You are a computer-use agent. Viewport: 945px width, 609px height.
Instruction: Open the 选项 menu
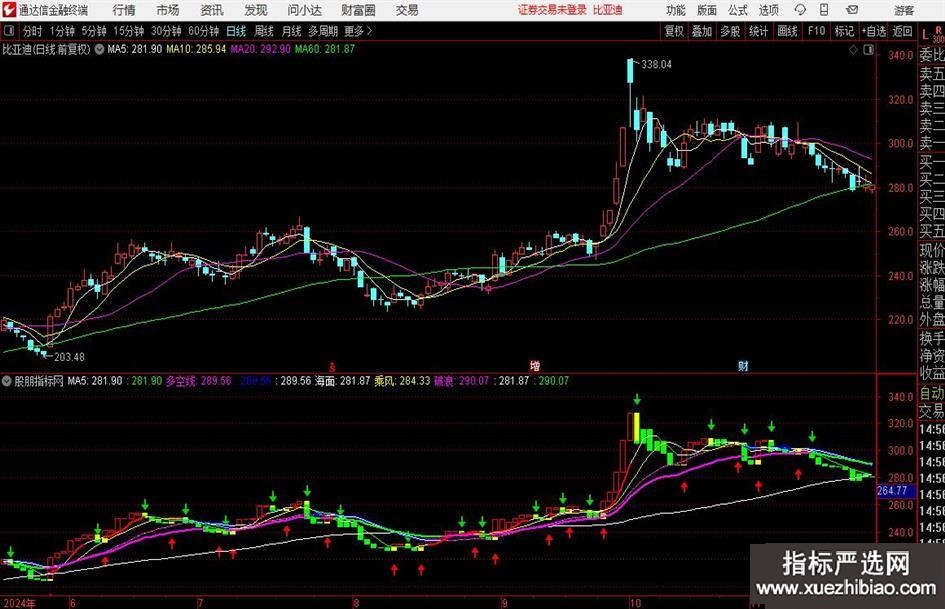(x=768, y=10)
